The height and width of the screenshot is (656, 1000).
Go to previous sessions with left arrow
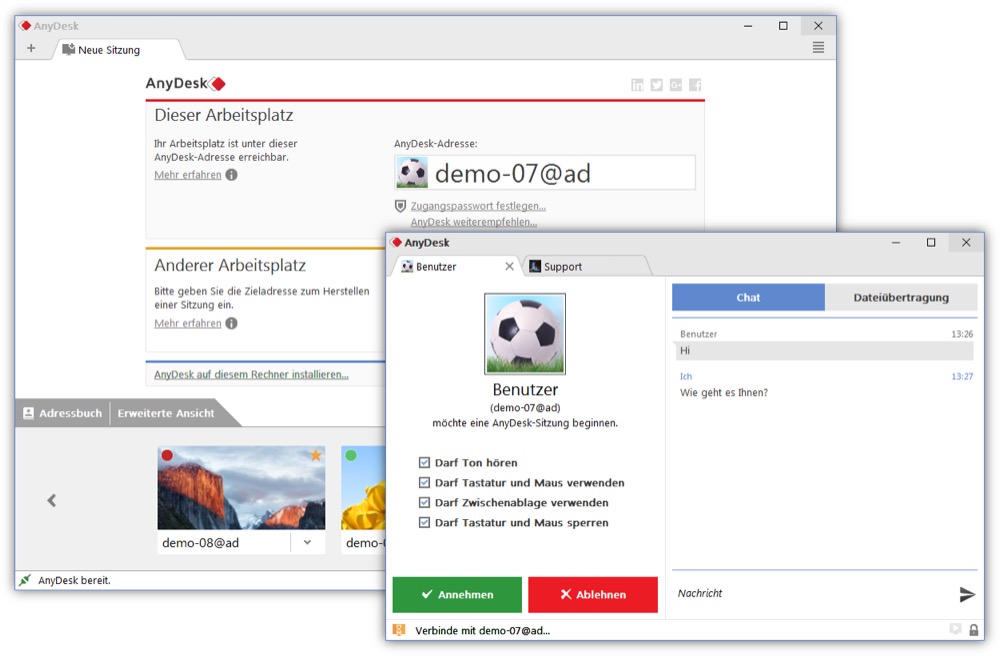52,500
